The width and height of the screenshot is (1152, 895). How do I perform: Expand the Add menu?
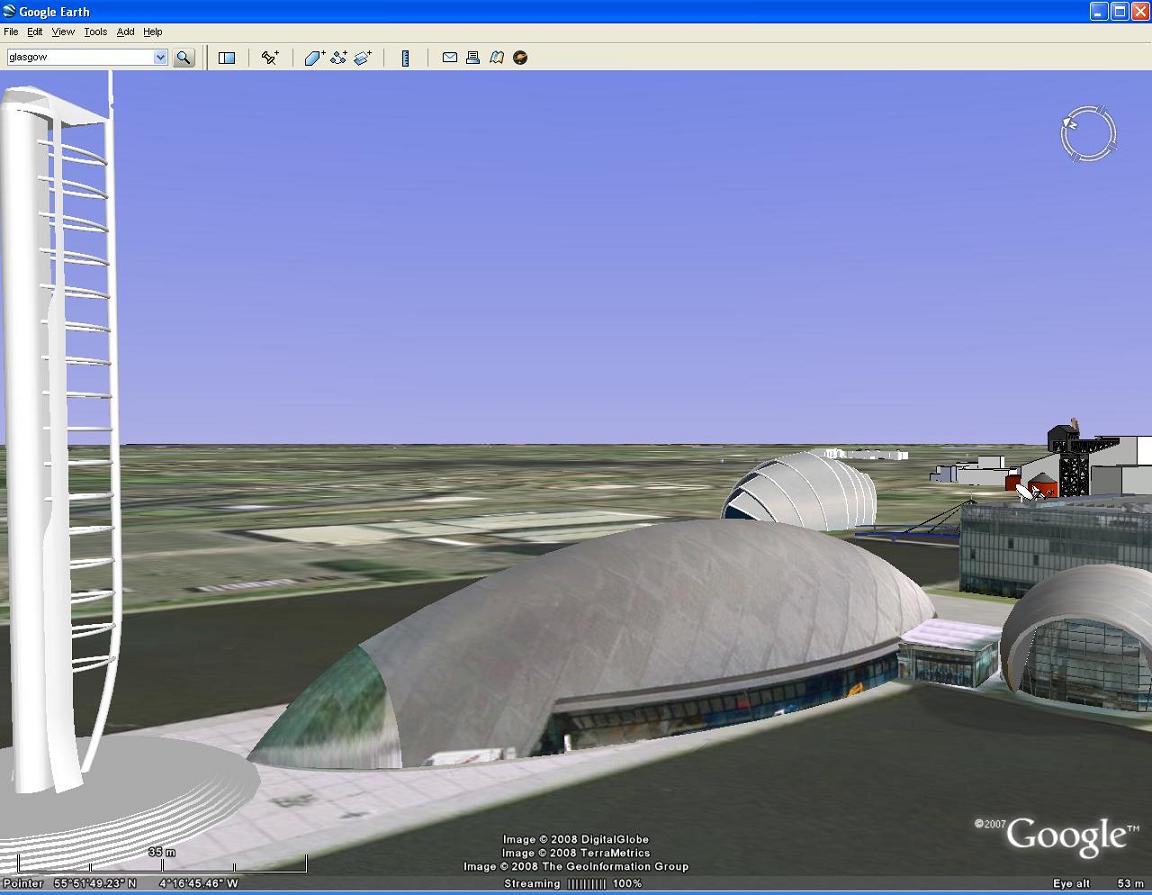(125, 32)
